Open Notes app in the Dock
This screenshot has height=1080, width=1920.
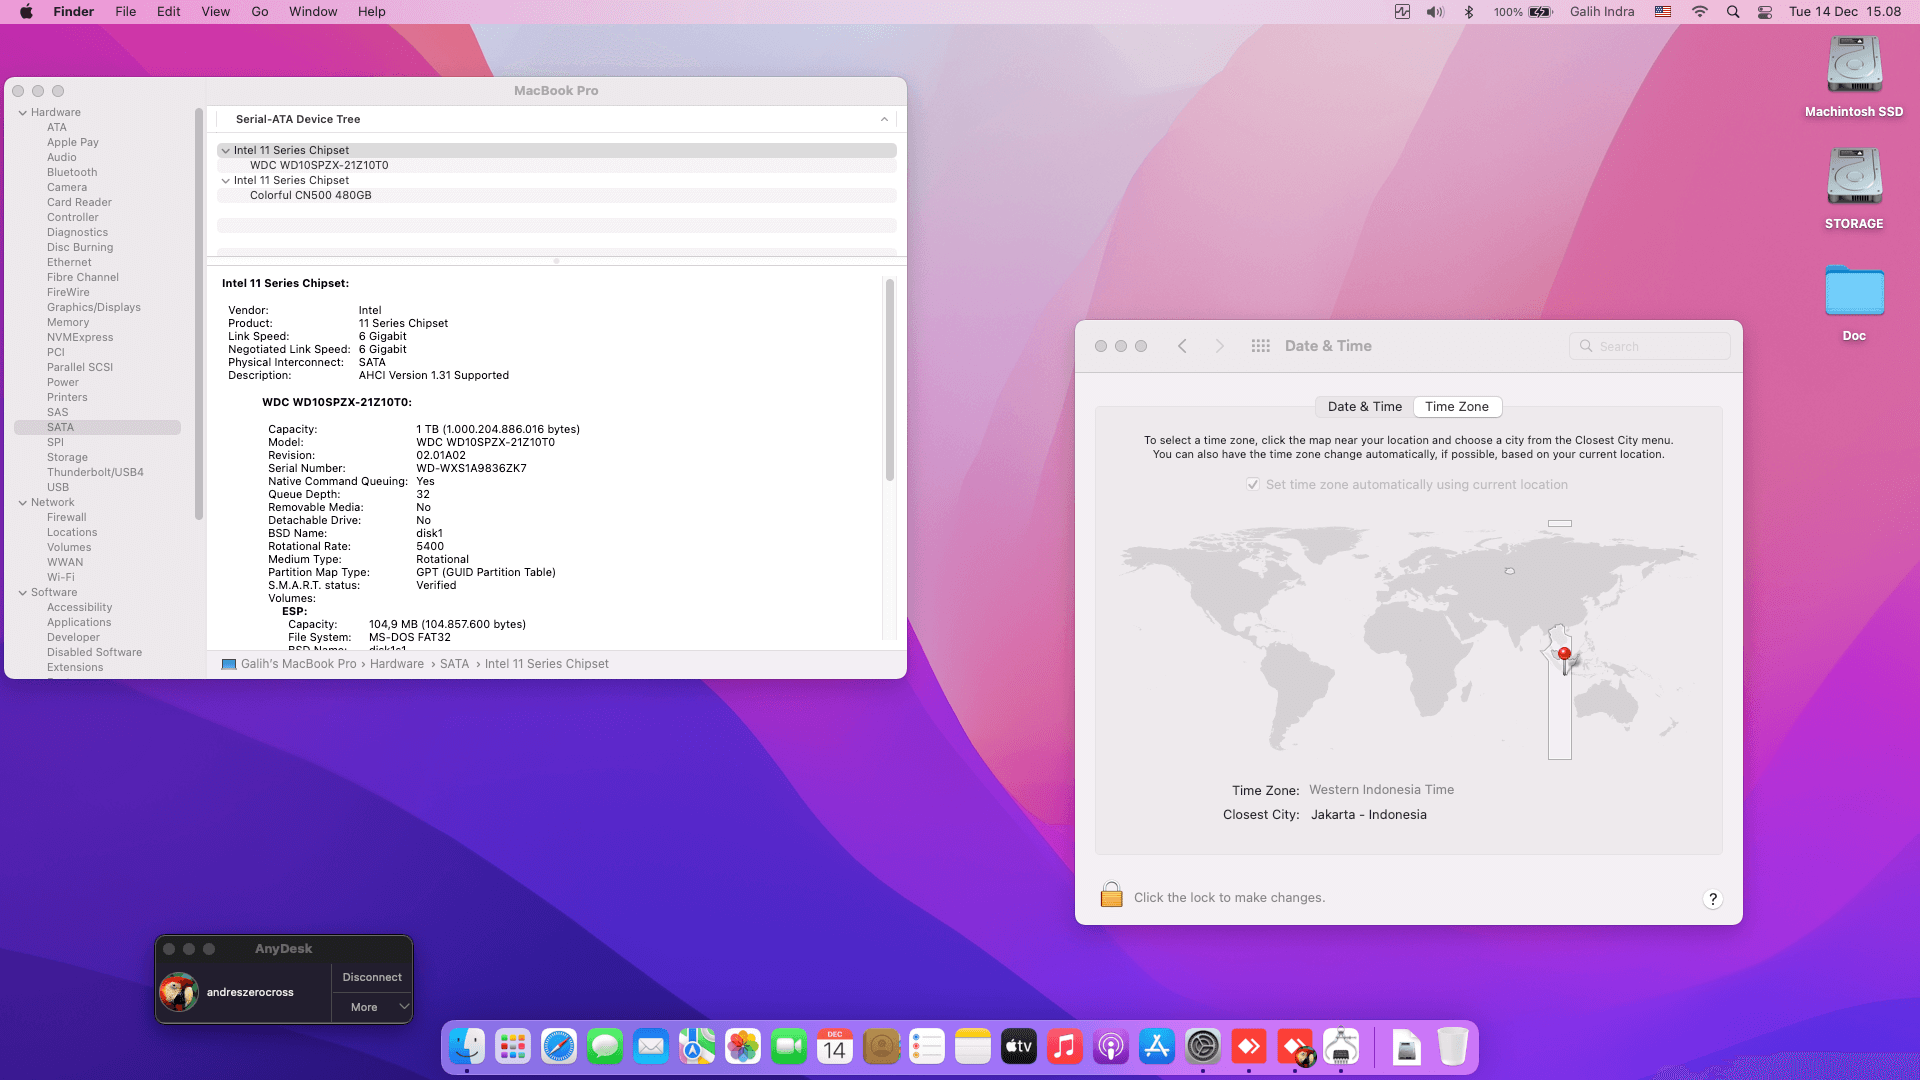pyautogui.click(x=973, y=1047)
